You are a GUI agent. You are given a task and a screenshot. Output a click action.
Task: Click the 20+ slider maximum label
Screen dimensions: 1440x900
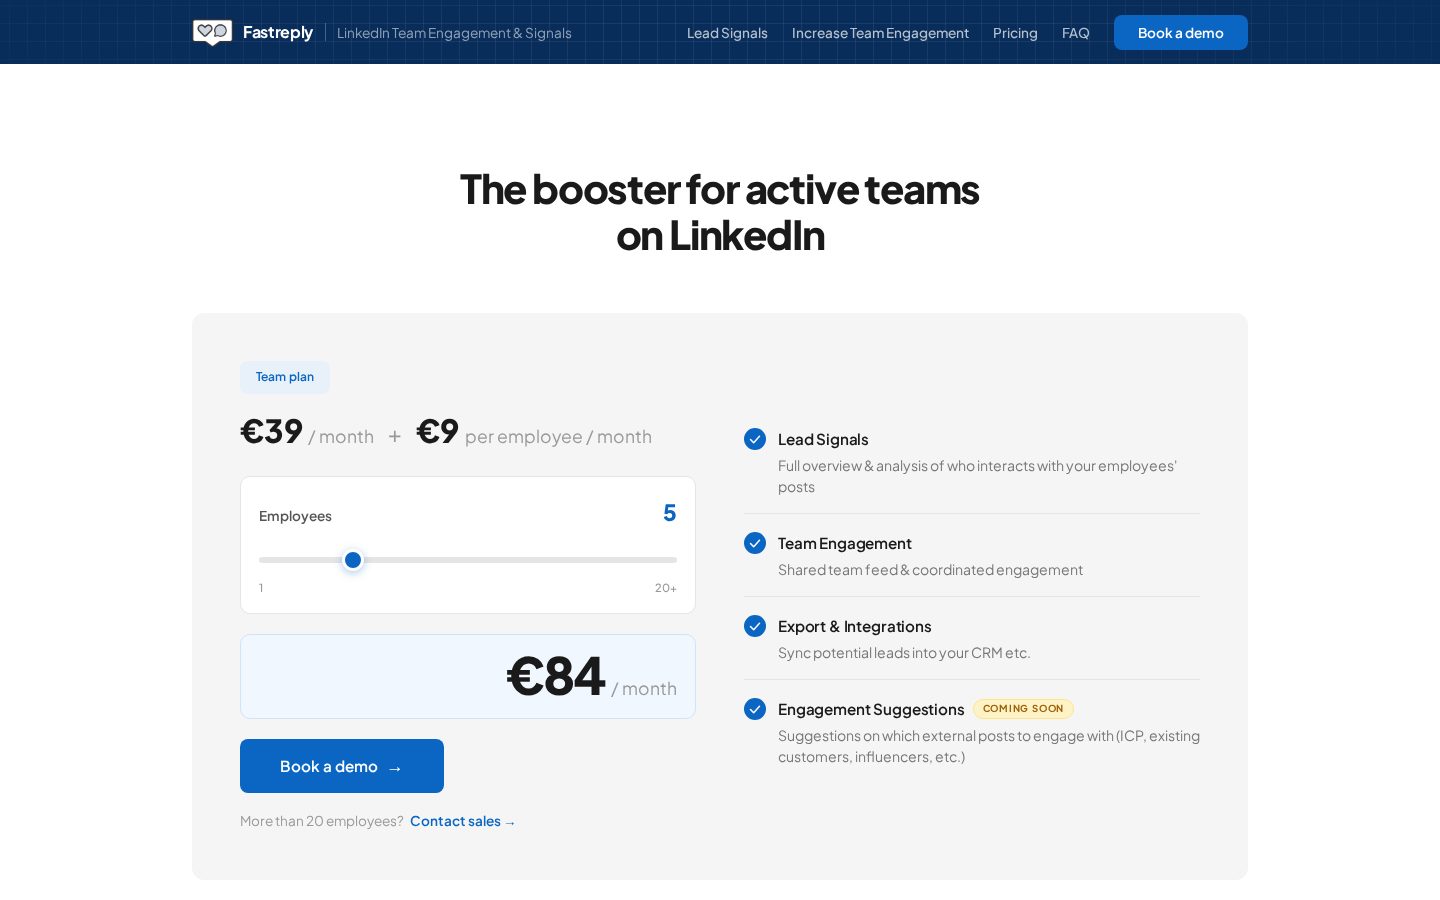[x=666, y=588]
